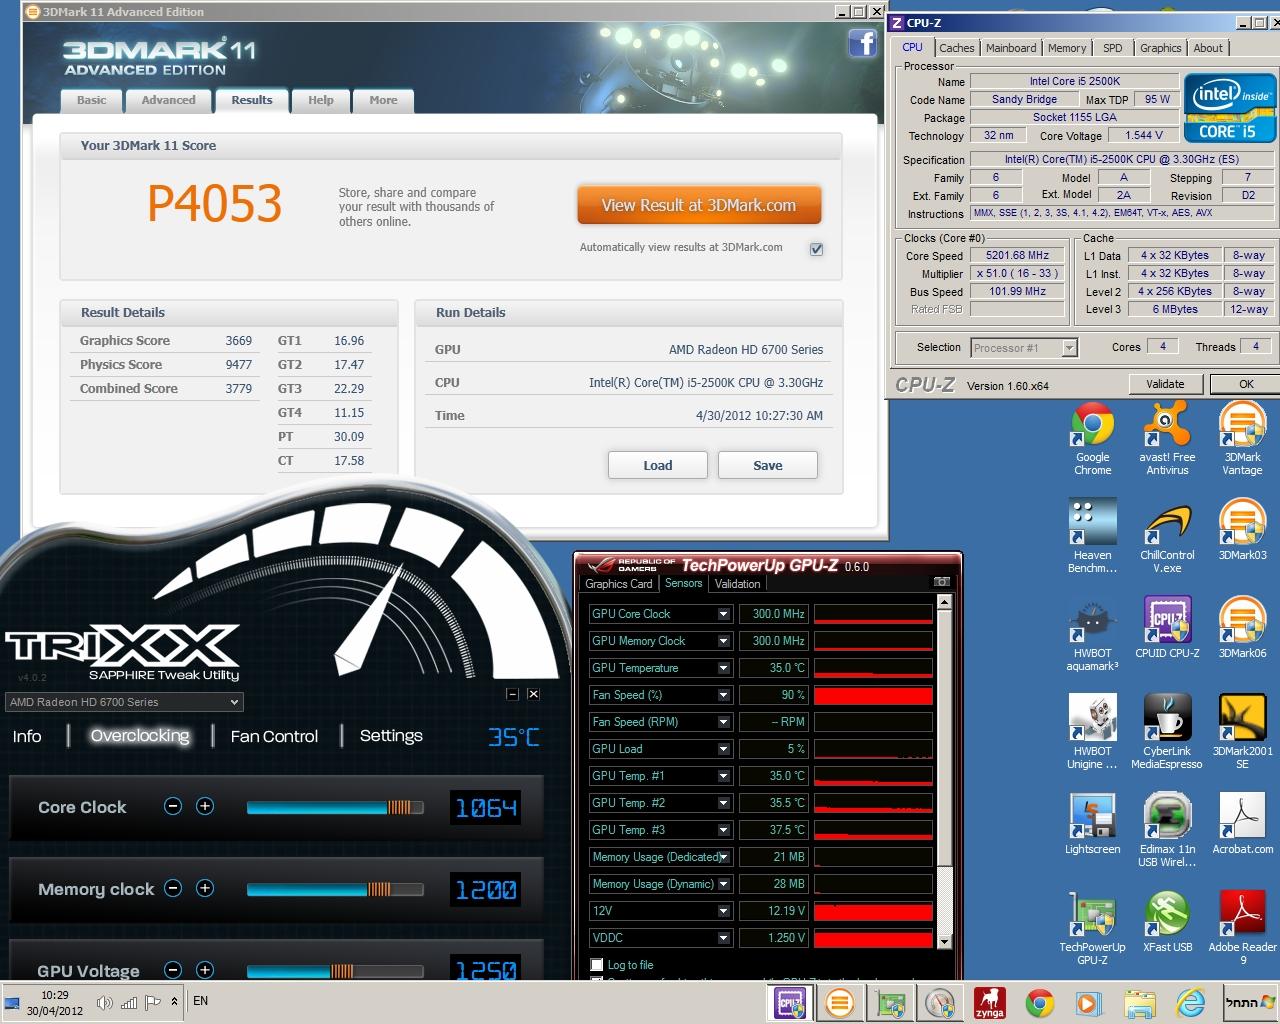Click GPU-Z screenshot camera icon
1280x1024 pixels.
point(941,582)
